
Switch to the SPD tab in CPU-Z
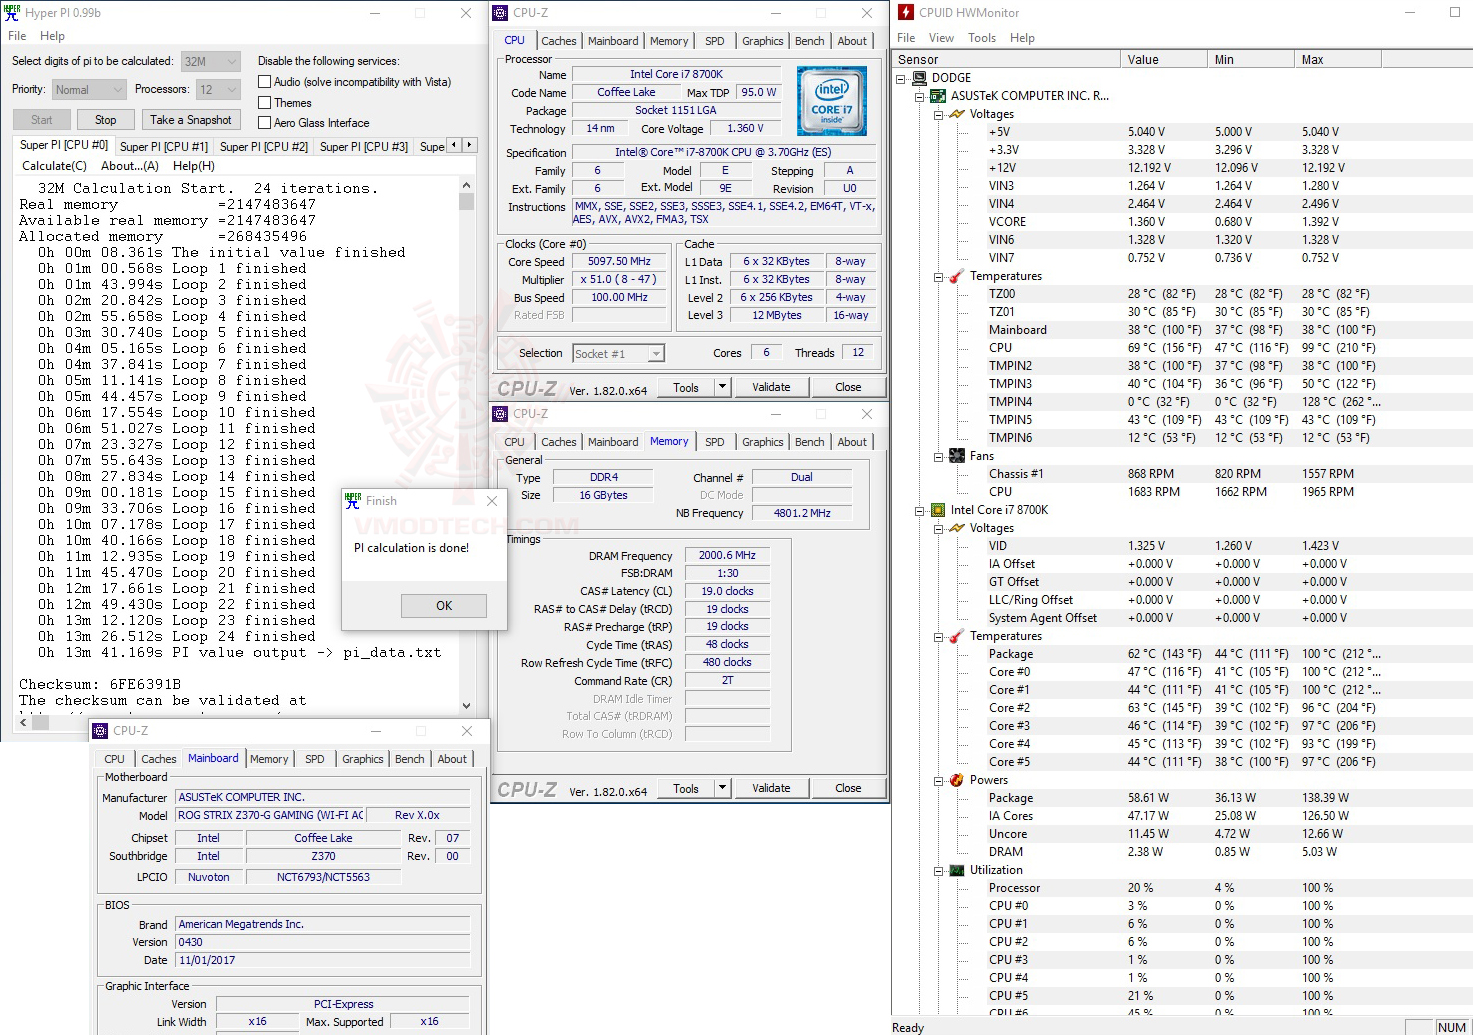714,40
